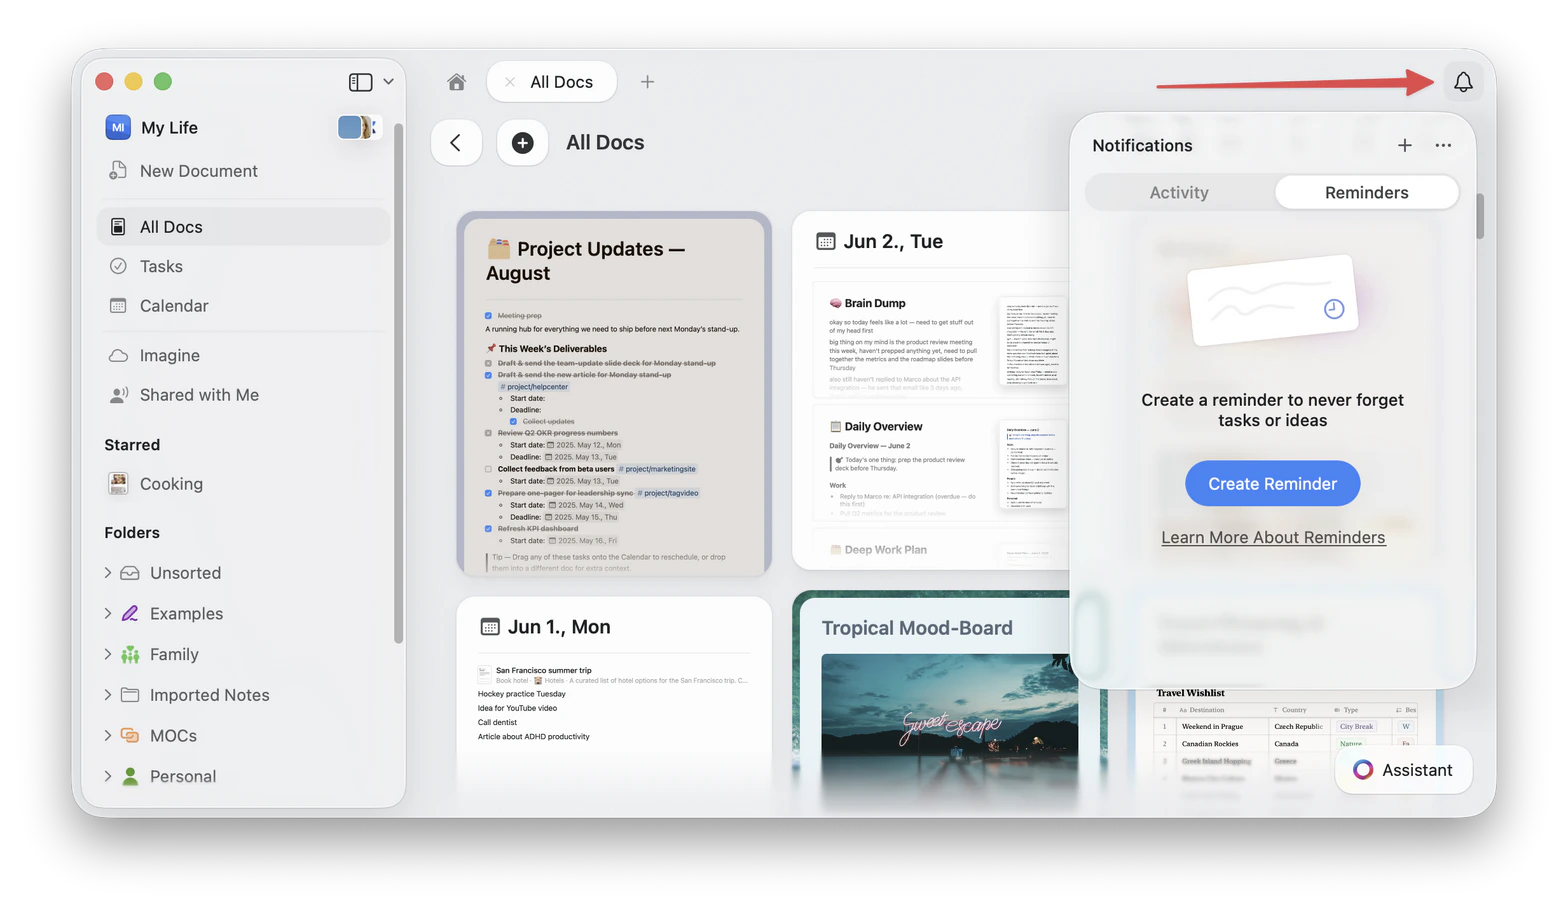Screen dimensions: 1568x912
Task: Toggle Collect updates checkbox
Action: [x=514, y=421]
